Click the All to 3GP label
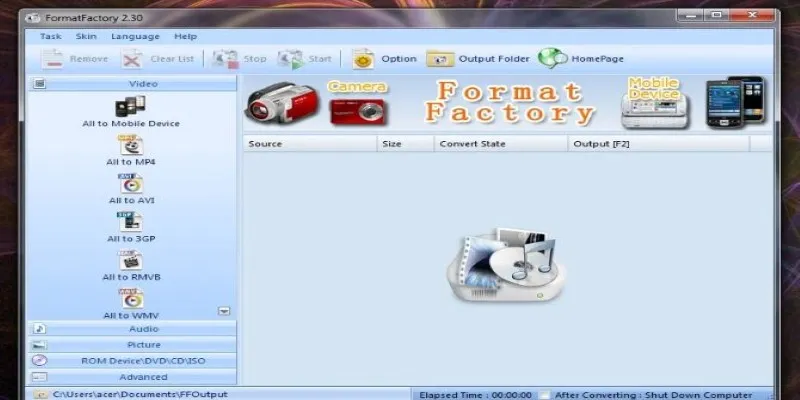 [131, 239]
